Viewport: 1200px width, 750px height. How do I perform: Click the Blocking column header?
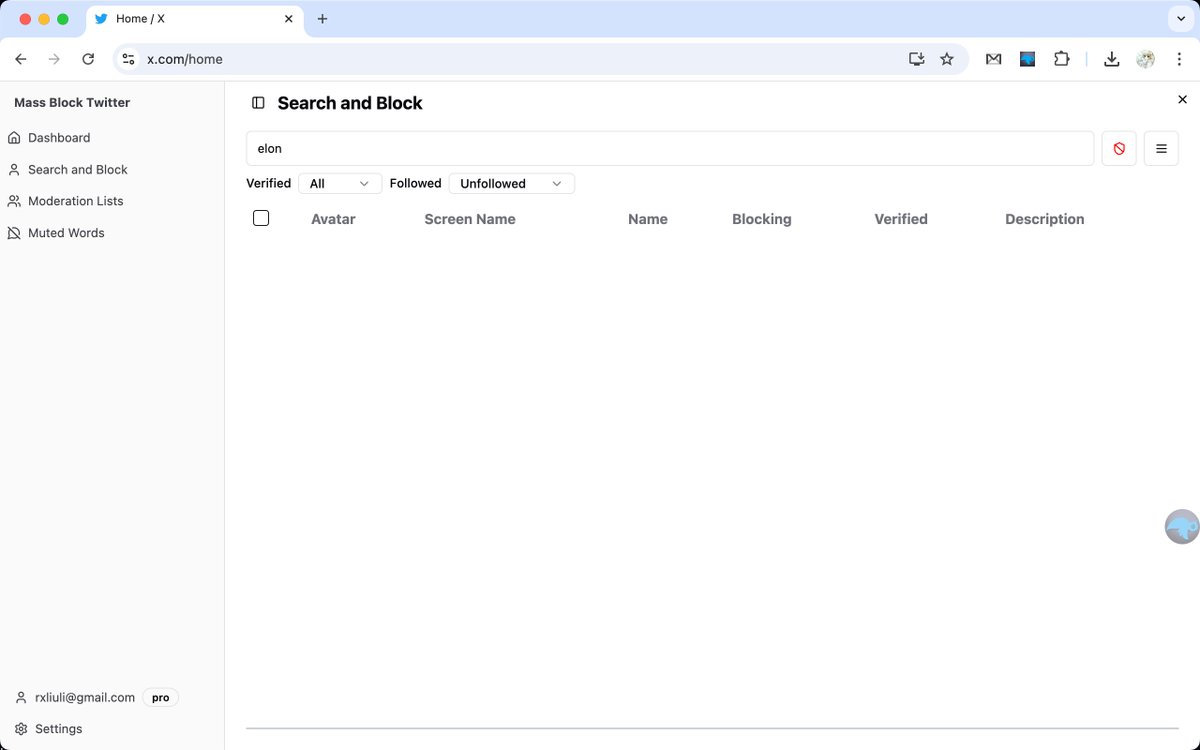click(762, 219)
